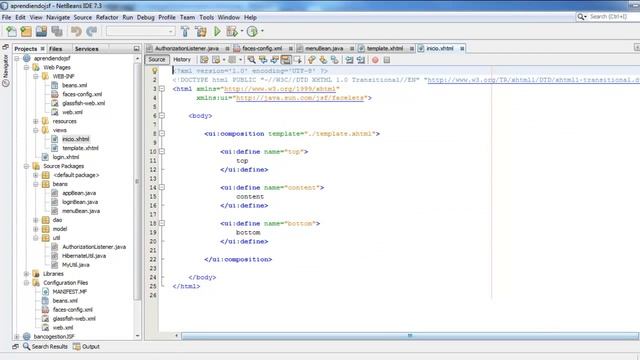
Task: Expand the dao package node
Action: (x=36, y=220)
